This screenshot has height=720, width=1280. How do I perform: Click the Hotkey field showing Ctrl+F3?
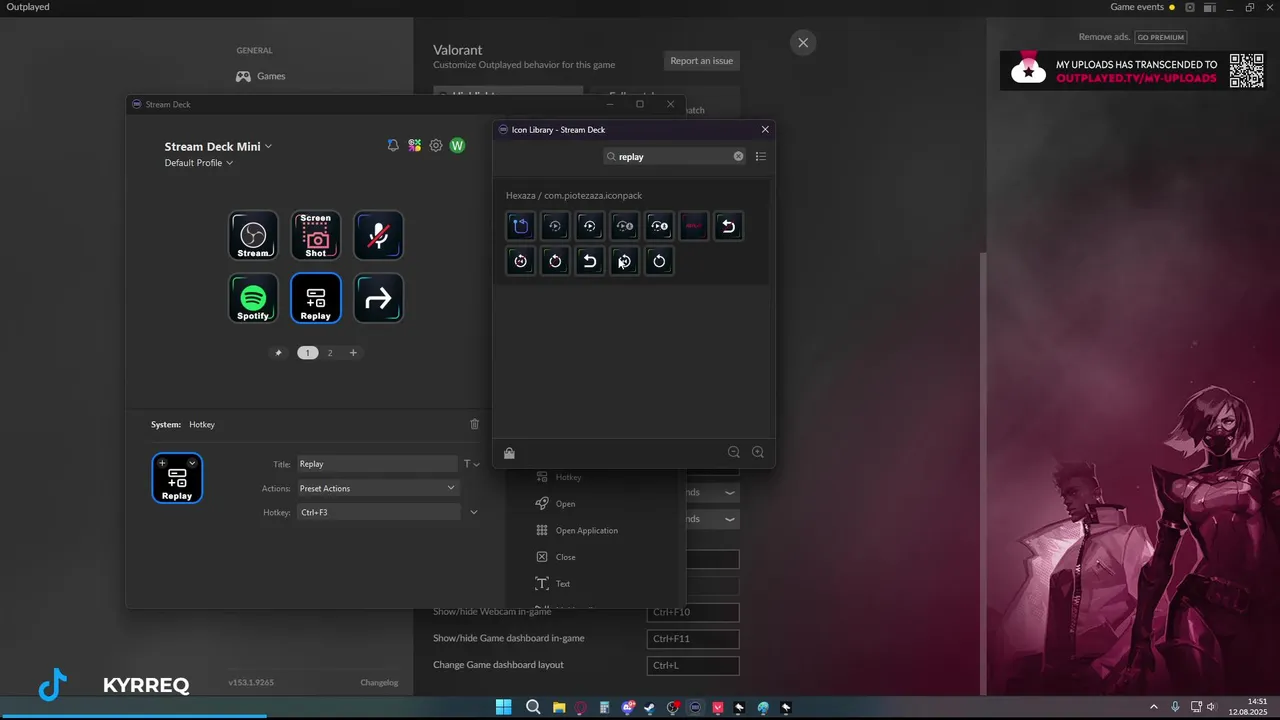coord(379,512)
